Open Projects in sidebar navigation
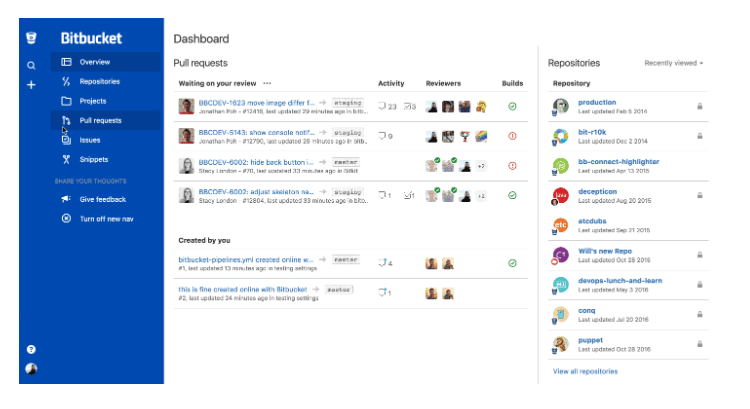 [93, 101]
